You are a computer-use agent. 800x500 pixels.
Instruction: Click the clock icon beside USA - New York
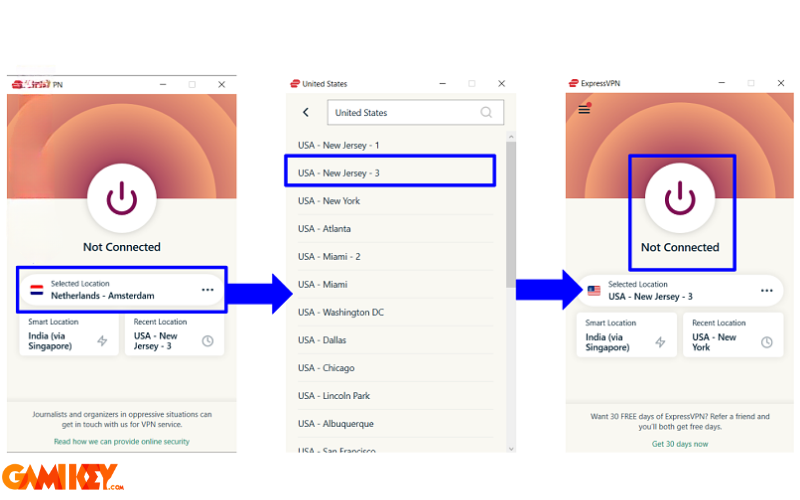click(x=766, y=341)
